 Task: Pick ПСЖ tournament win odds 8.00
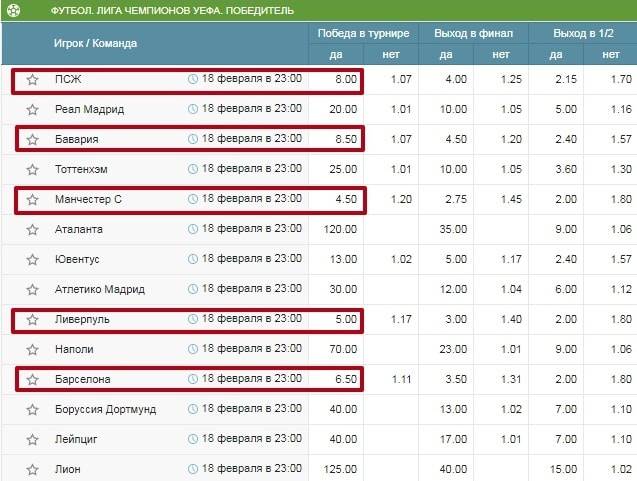coord(346,79)
